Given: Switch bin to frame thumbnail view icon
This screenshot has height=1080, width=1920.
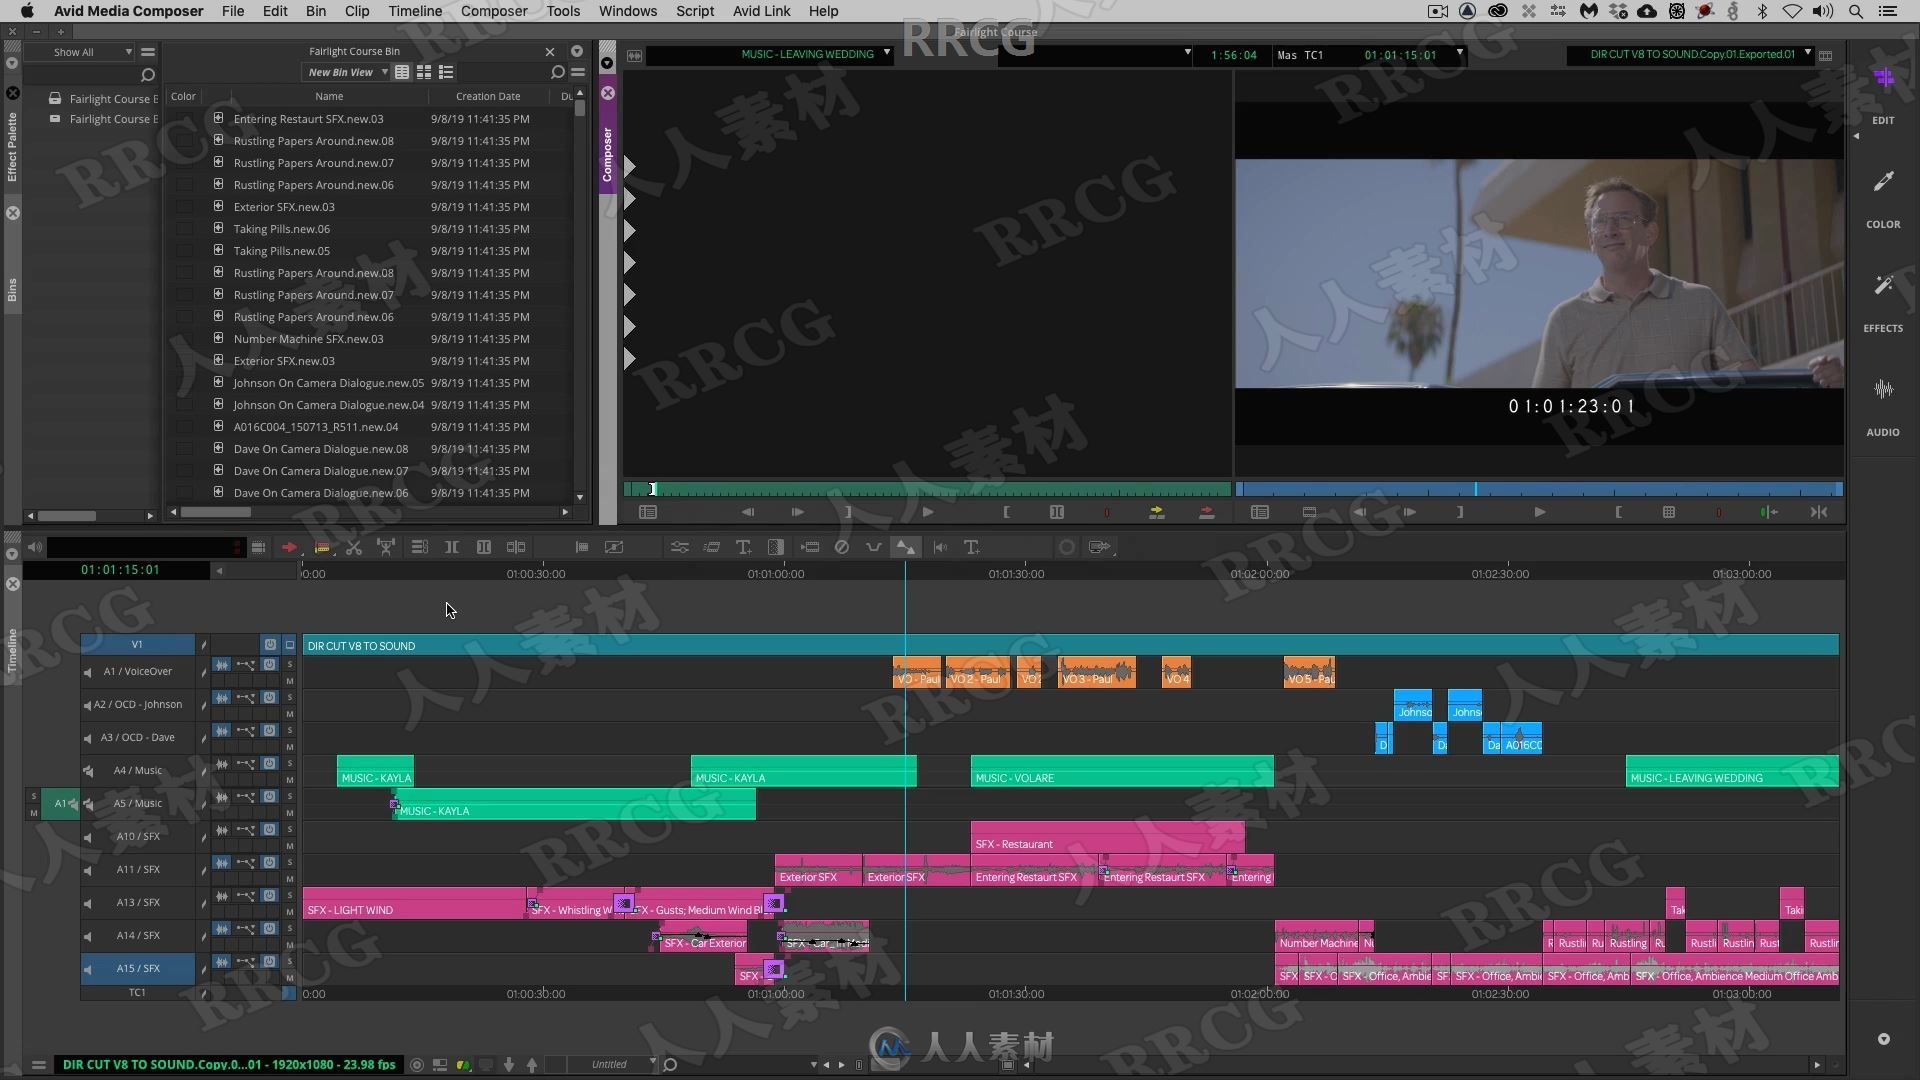Looking at the screenshot, I should point(424,72).
